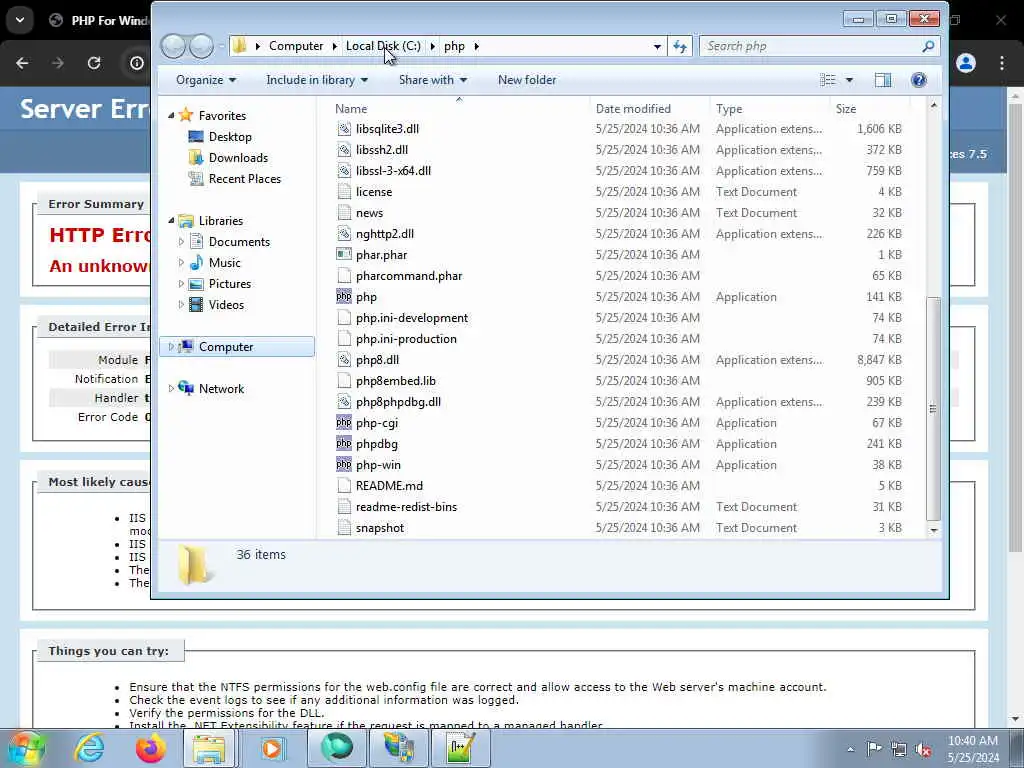Click the file list scroll down arrow
The height and width of the screenshot is (768, 1024).
(933, 530)
